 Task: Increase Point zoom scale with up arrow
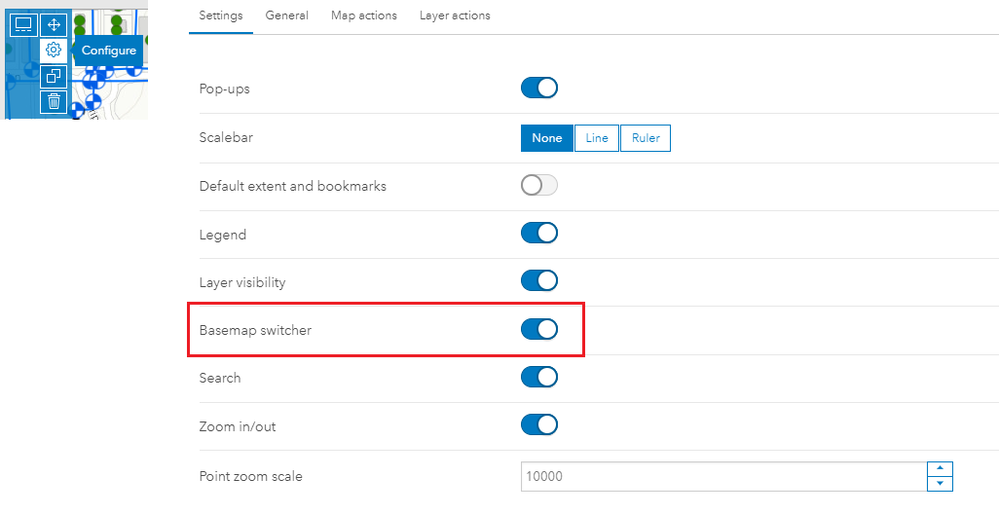tap(940, 469)
